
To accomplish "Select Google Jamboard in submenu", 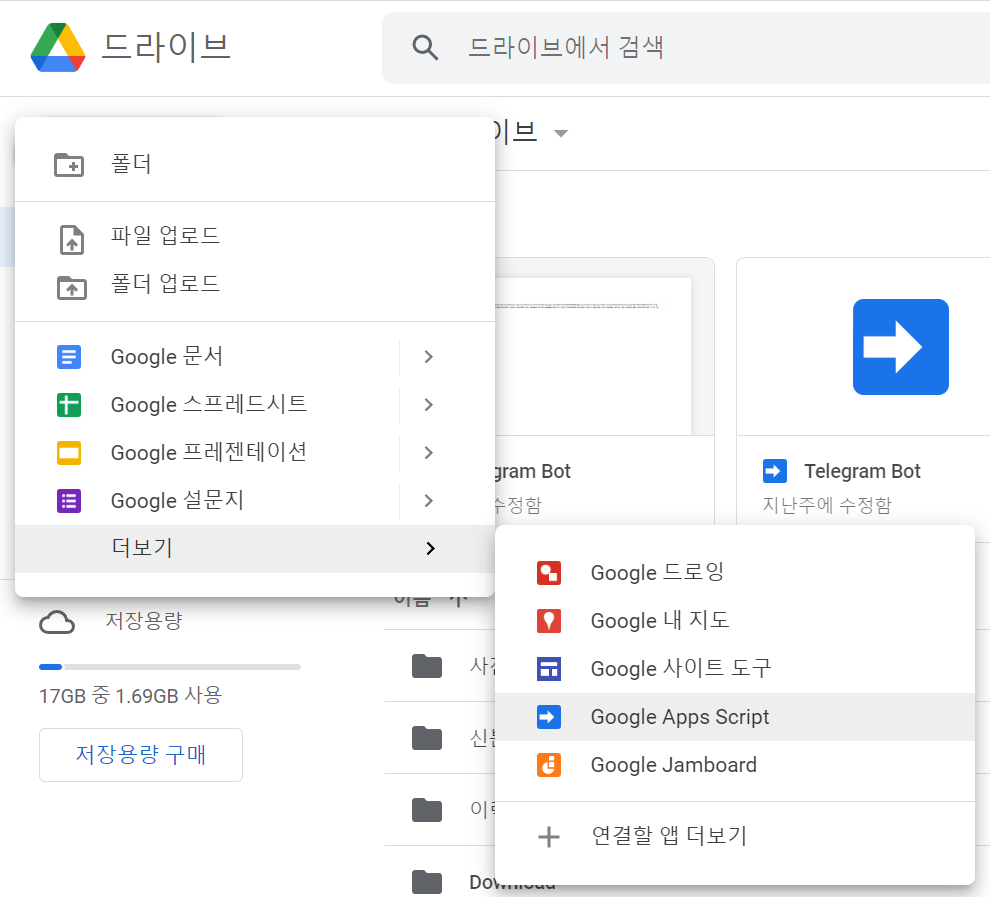I will [x=735, y=765].
